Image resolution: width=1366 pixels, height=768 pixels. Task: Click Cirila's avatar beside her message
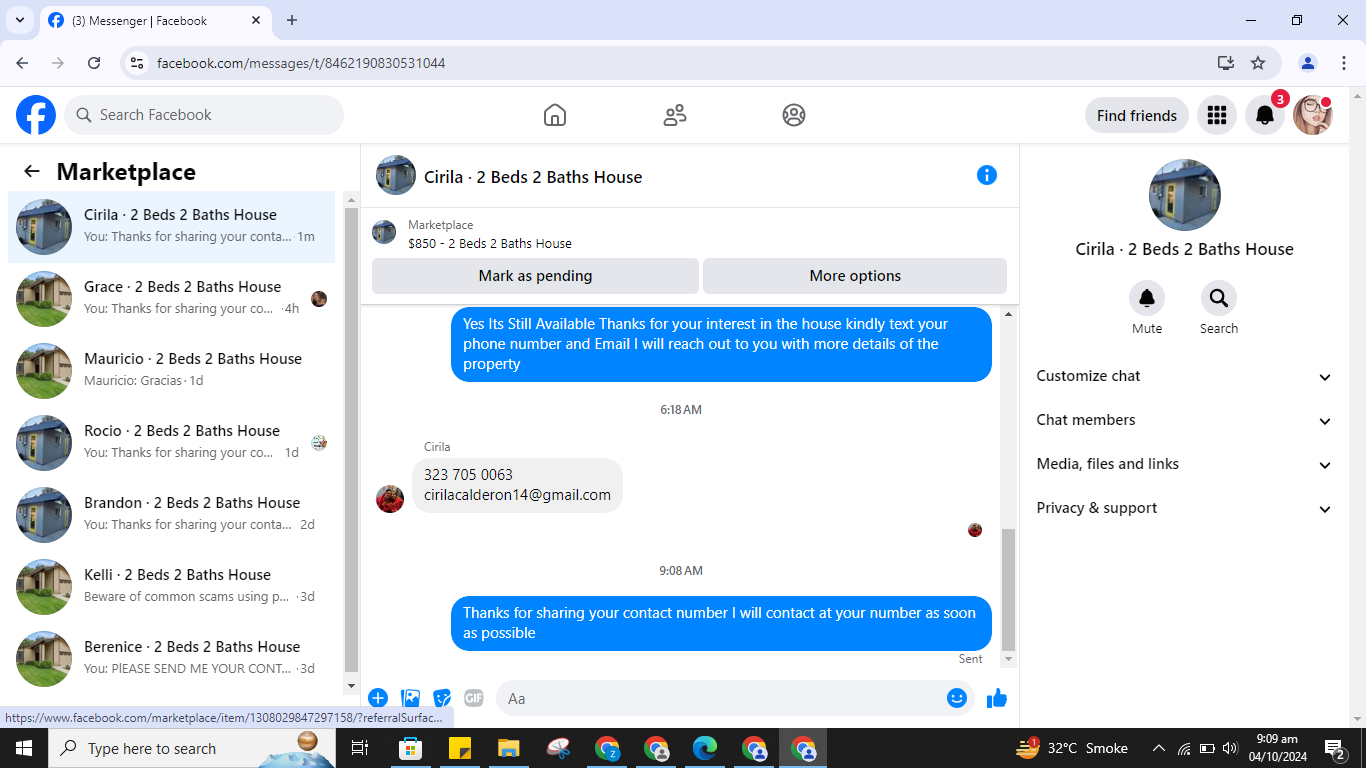pyautogui.click(x=390, y=499)
